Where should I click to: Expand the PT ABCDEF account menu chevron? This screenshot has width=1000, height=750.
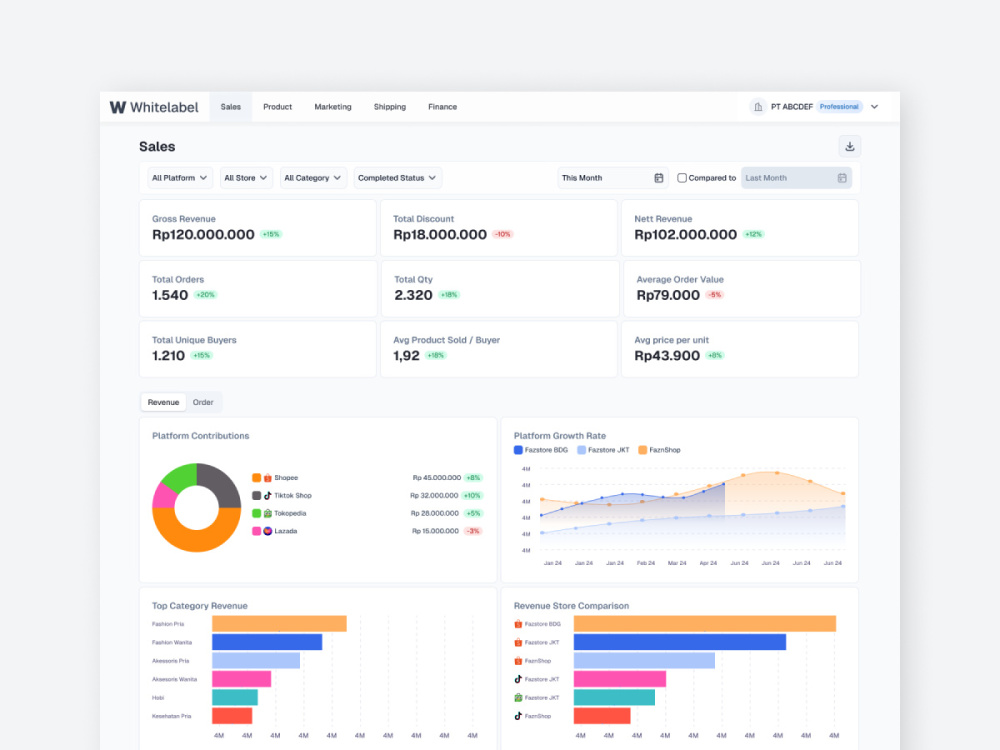click(x=874, y=107)
